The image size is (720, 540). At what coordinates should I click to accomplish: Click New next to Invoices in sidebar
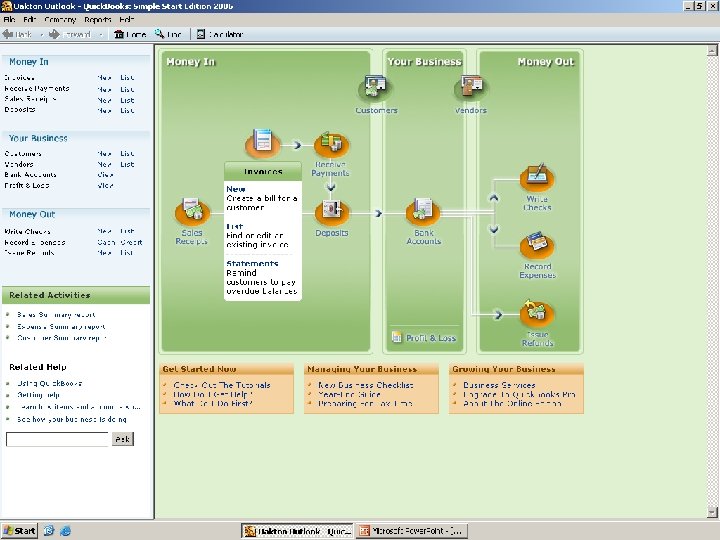click(x=104, y=78)
